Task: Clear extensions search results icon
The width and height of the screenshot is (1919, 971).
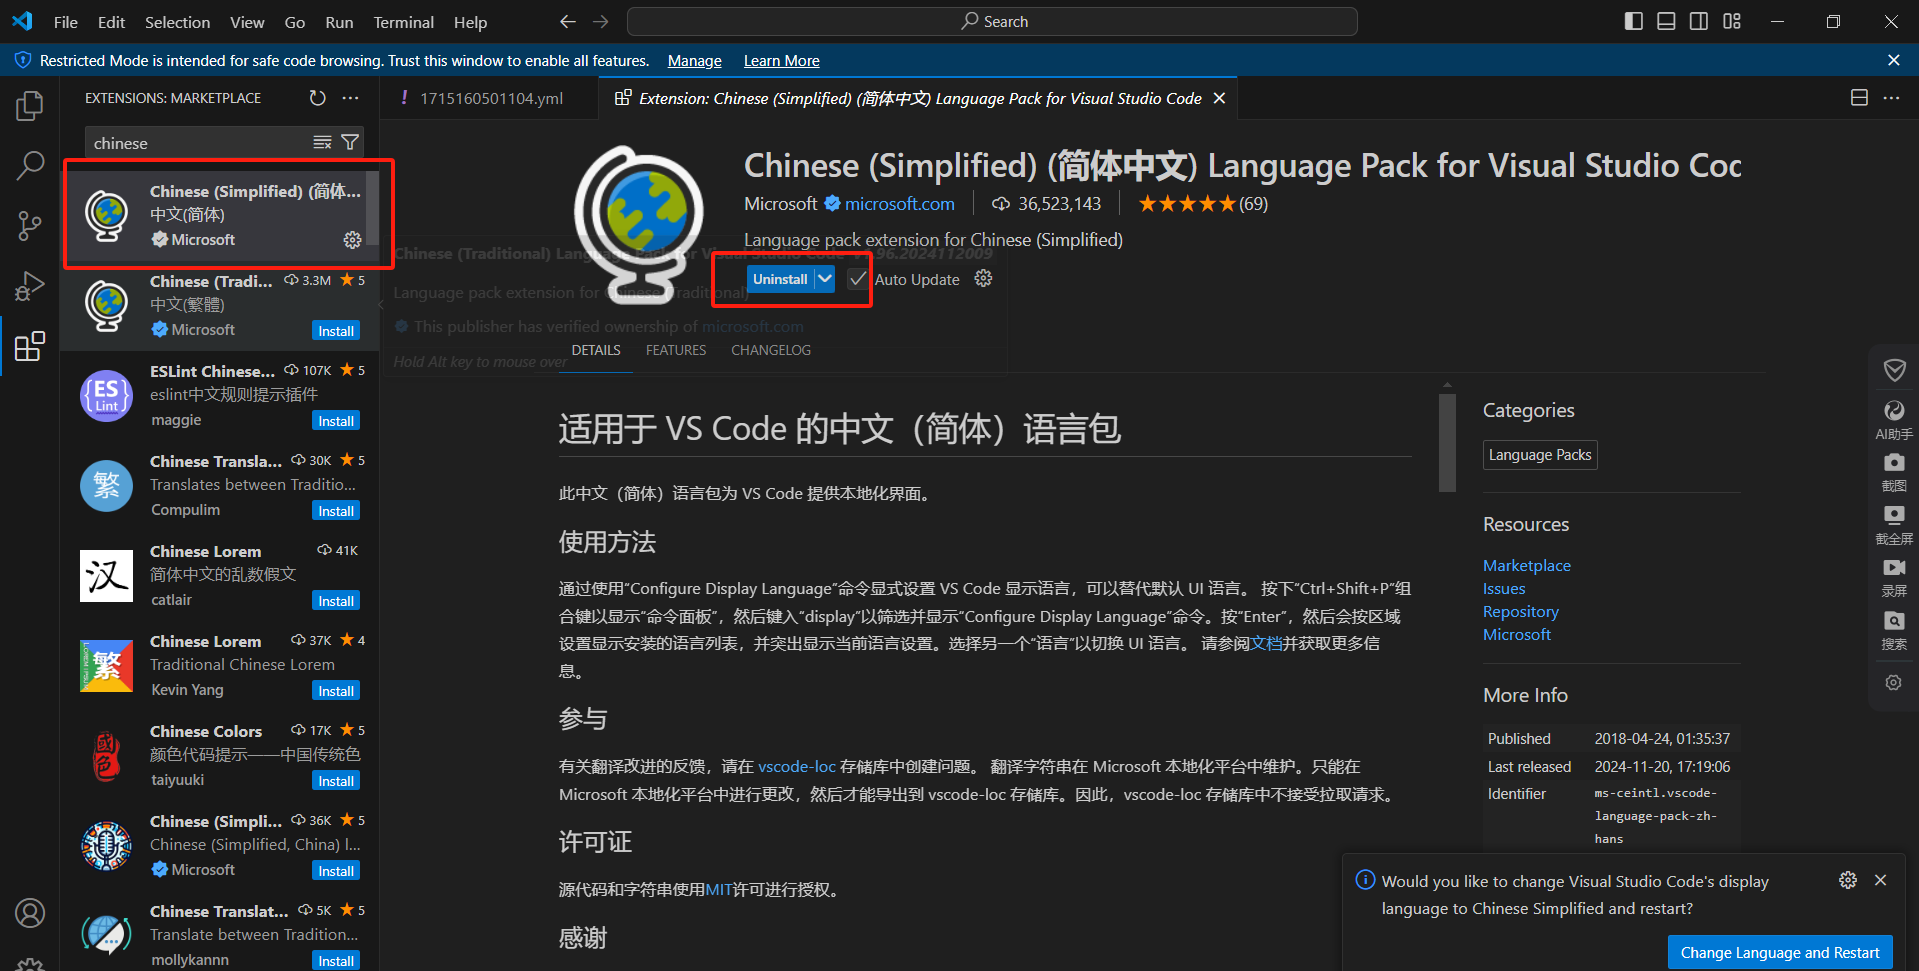Action: pos(322,143)
